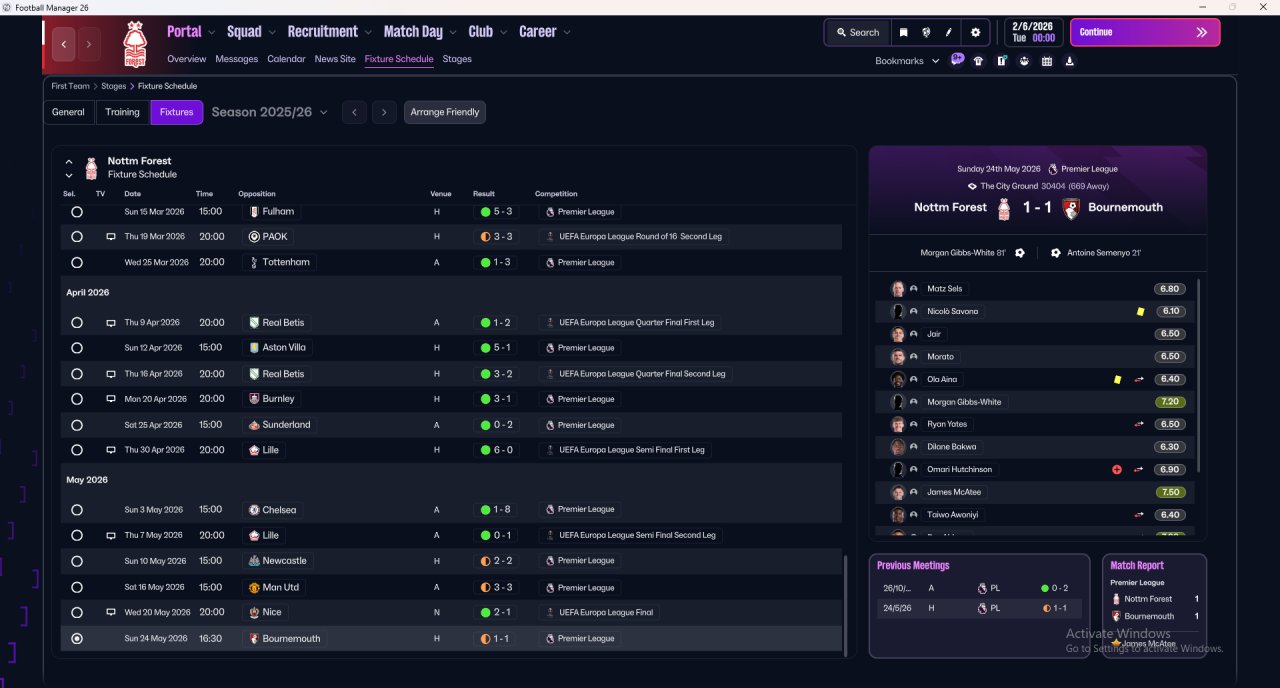Click the shirt kit bookmark icon
The height and width of the screenshot is (688, 1280).
[978, 61]
